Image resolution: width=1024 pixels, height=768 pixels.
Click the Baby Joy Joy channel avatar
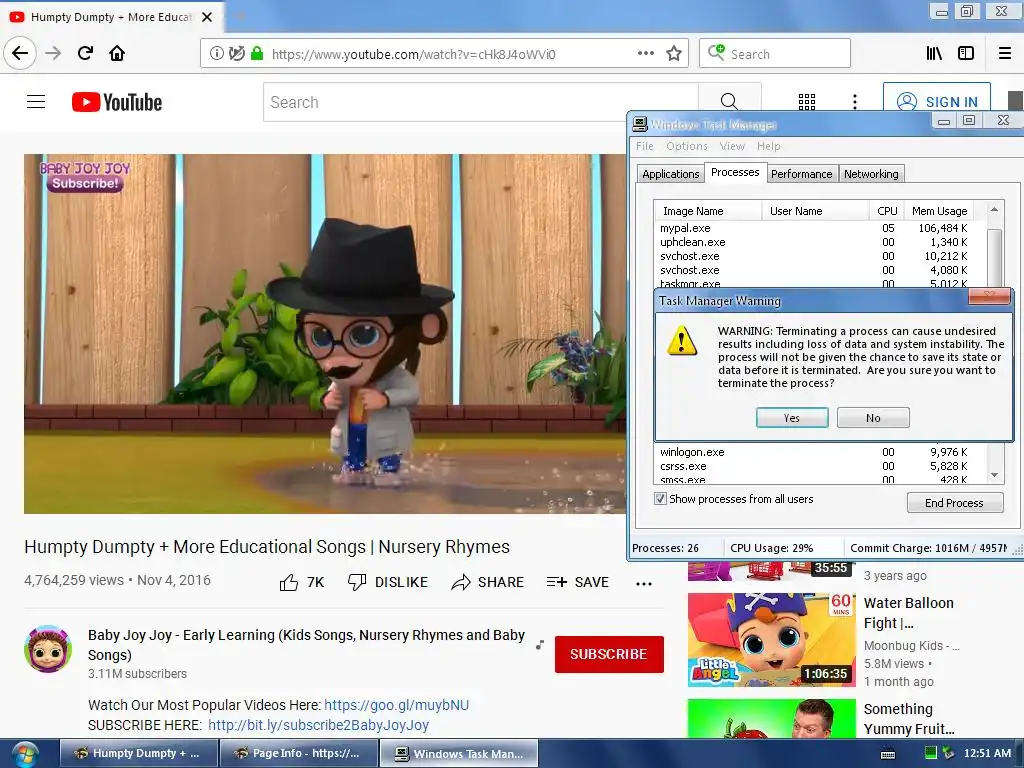(x=48, y=649)
